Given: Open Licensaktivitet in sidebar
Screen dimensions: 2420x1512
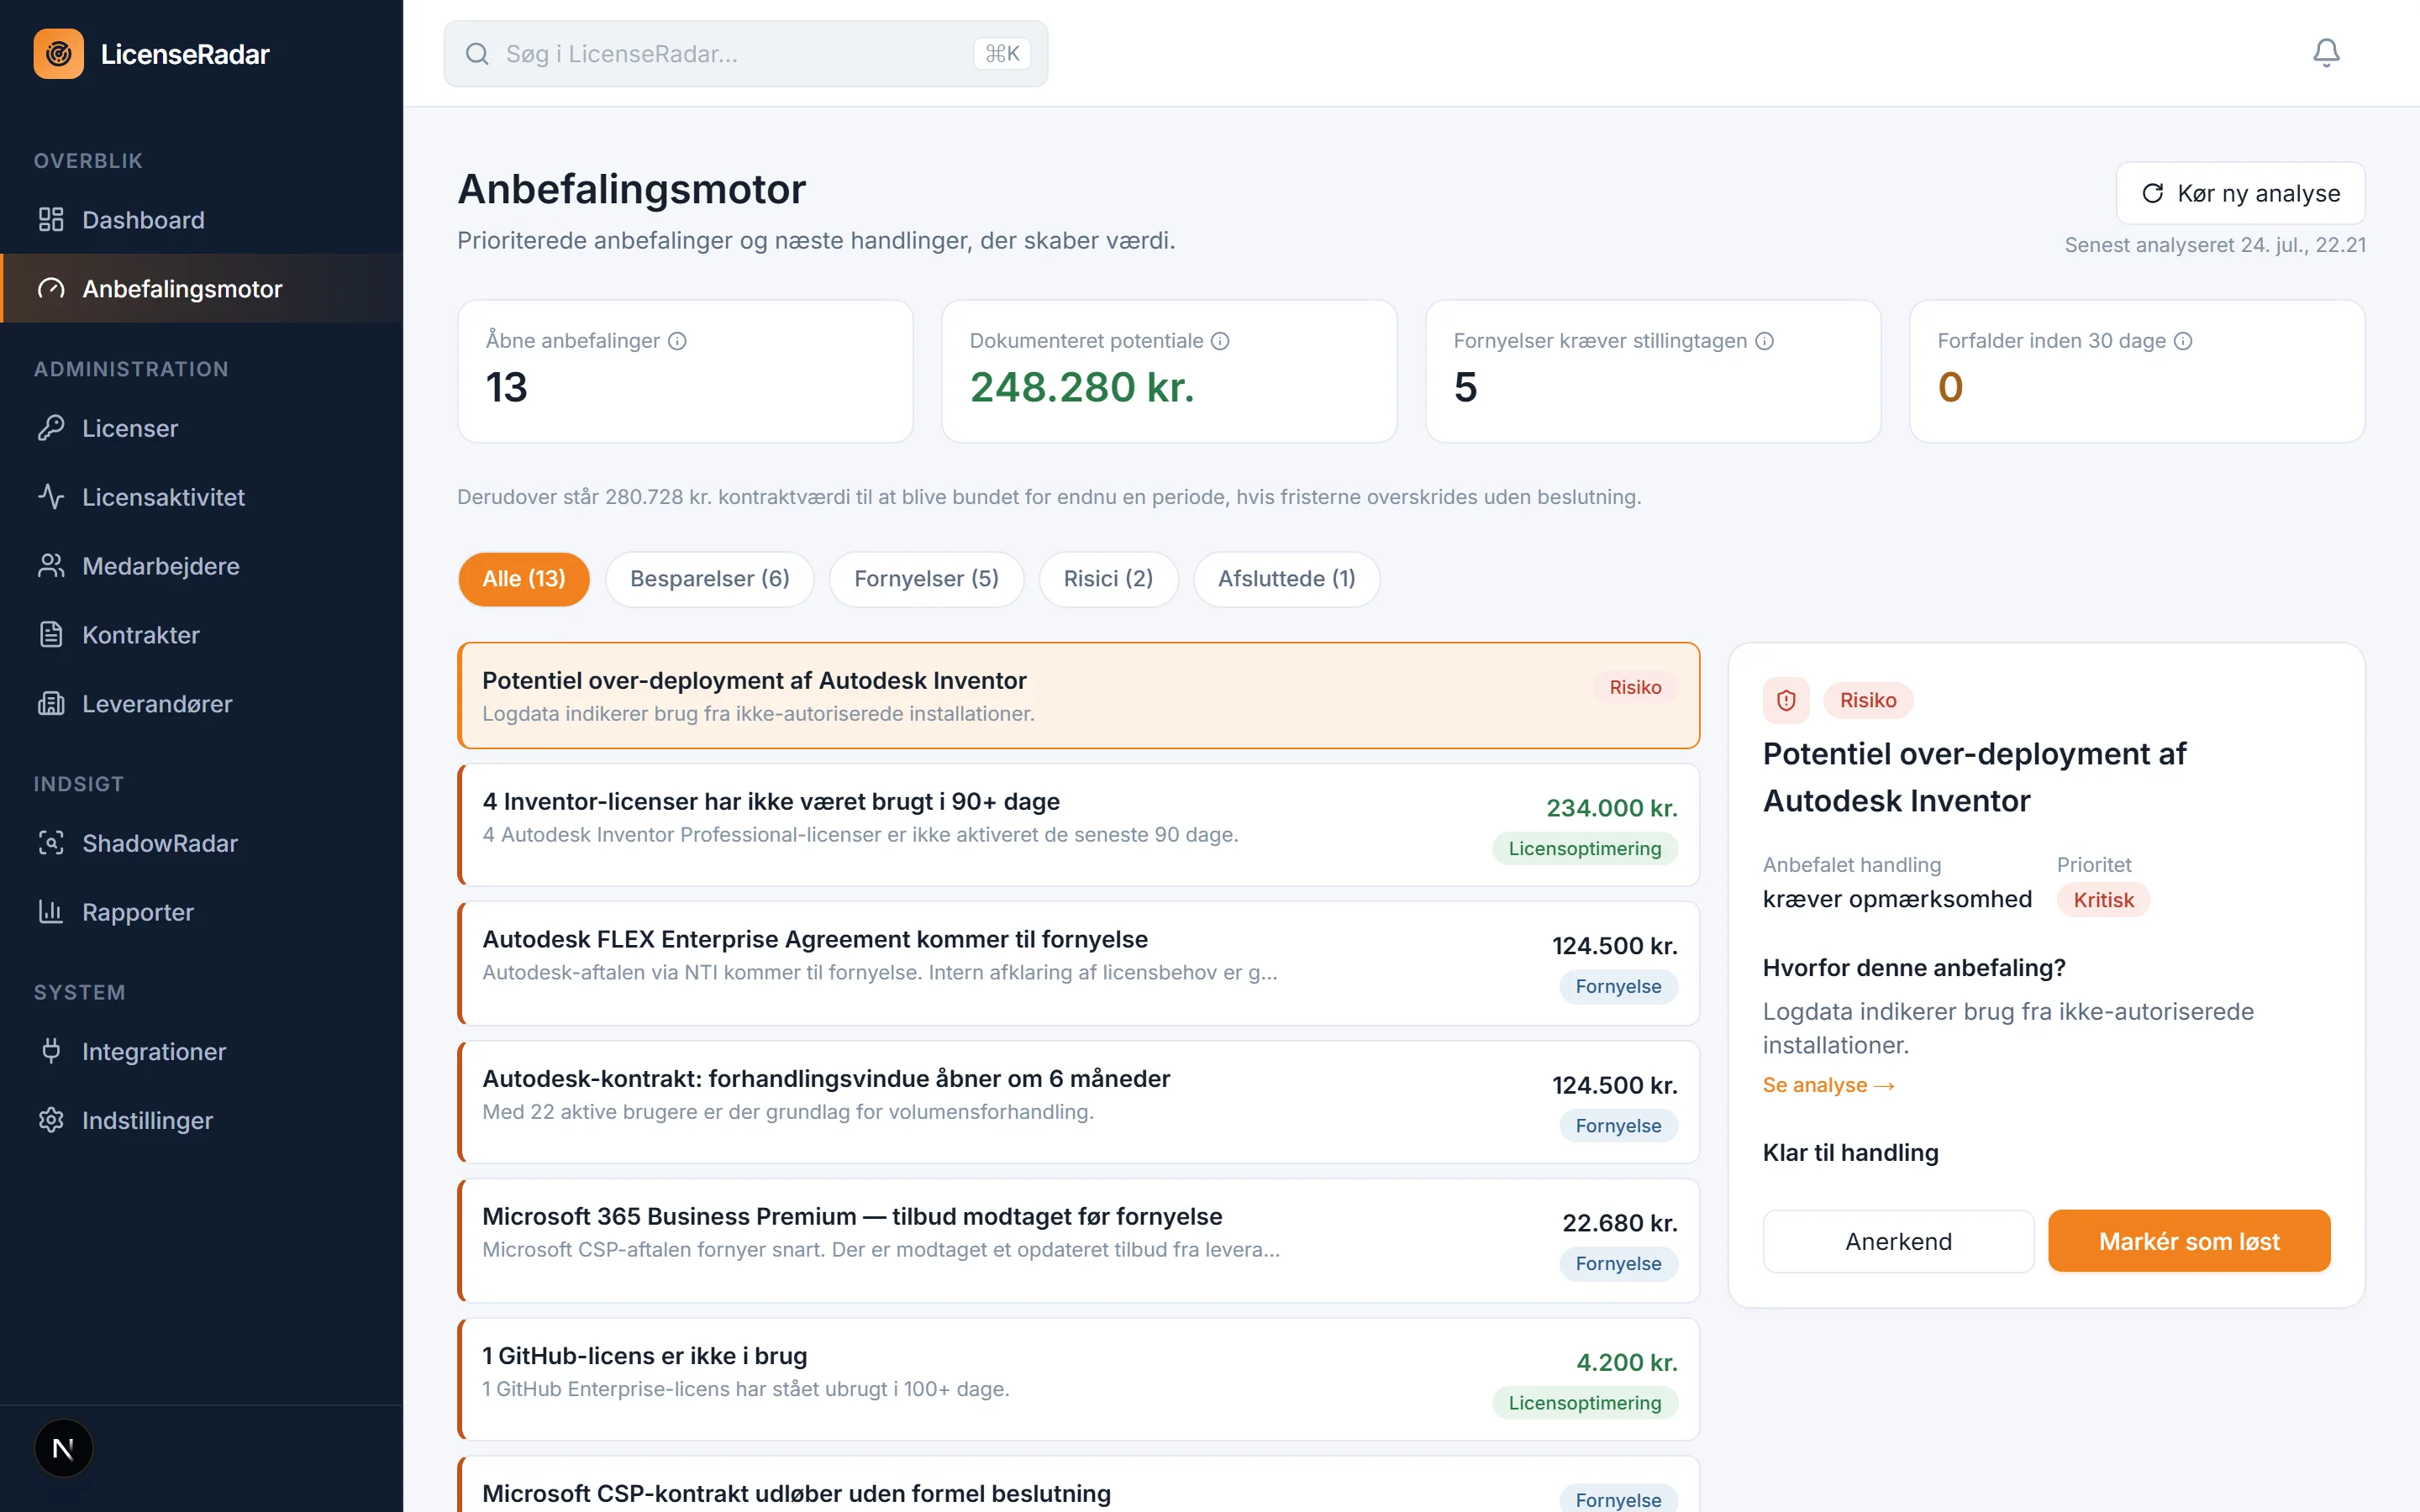Looking at the screenshot, I should 202,497.
